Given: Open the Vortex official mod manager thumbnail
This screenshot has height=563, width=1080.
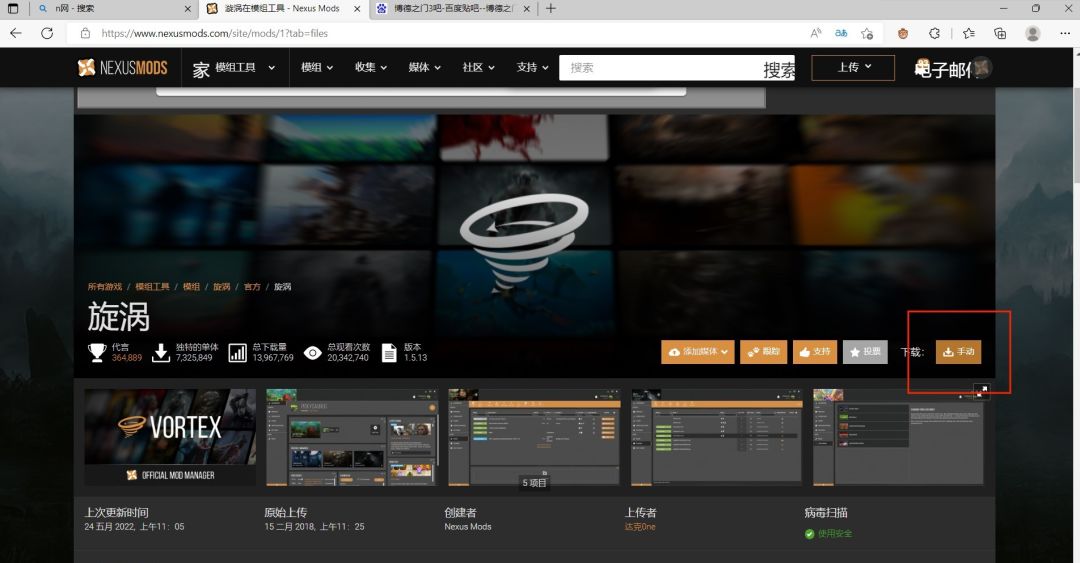Looking at the screenshot, I should pos(170,437).
